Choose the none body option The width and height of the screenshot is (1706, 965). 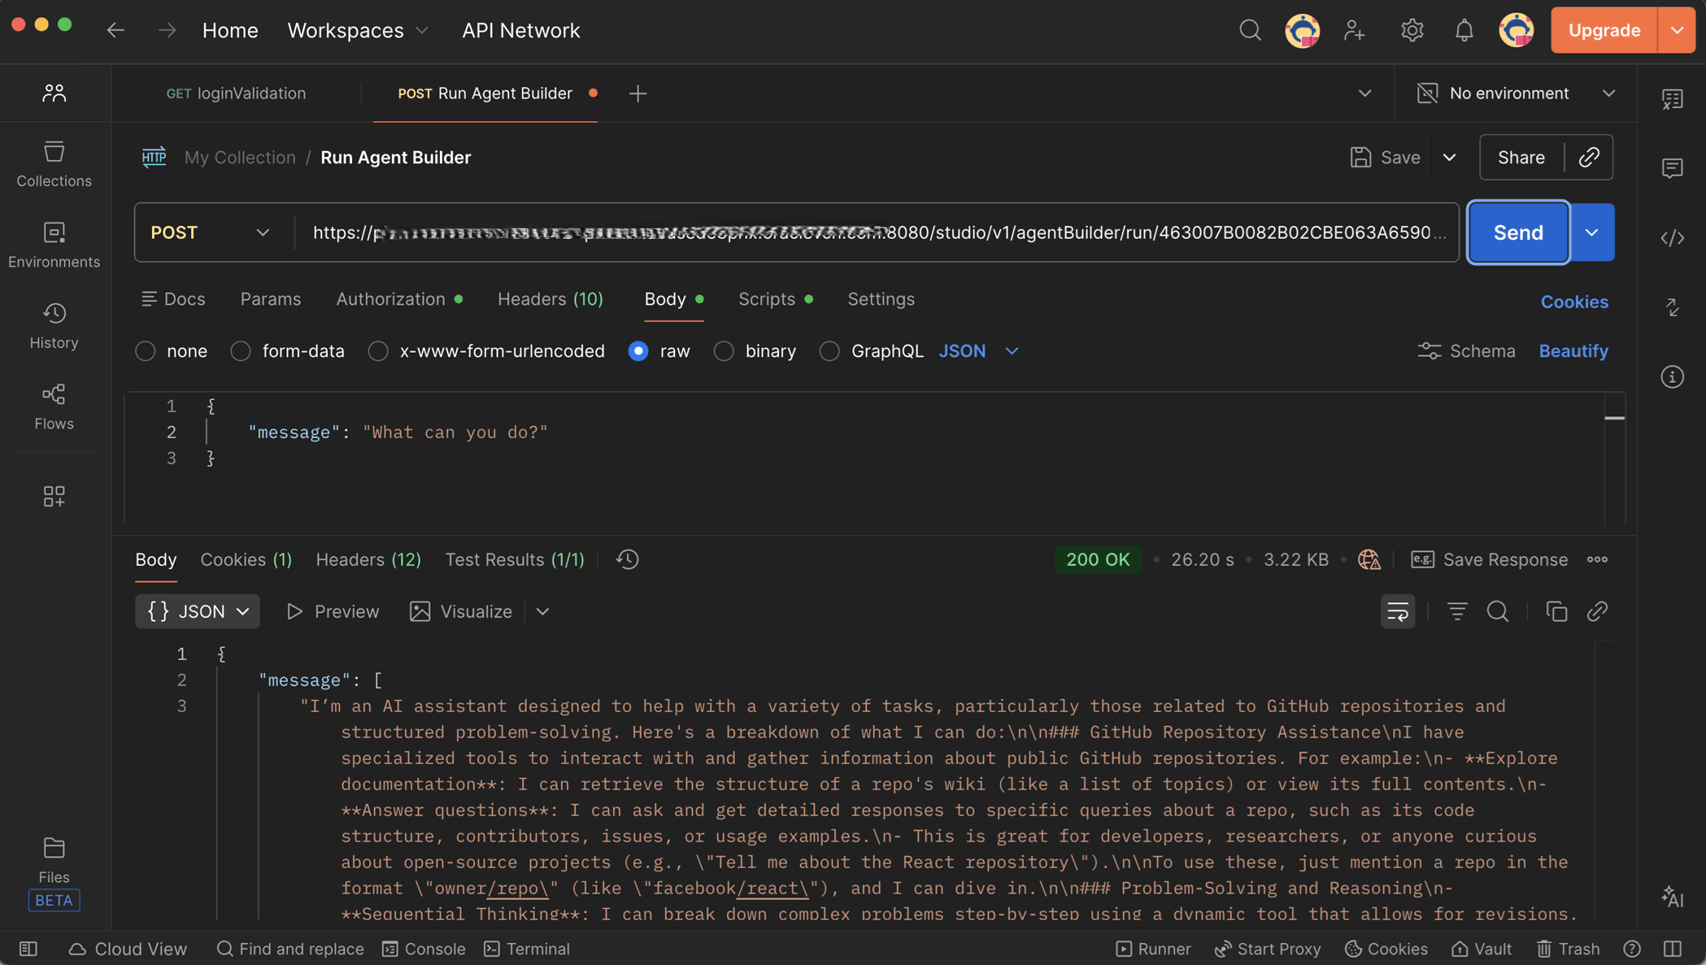(146, 351)
